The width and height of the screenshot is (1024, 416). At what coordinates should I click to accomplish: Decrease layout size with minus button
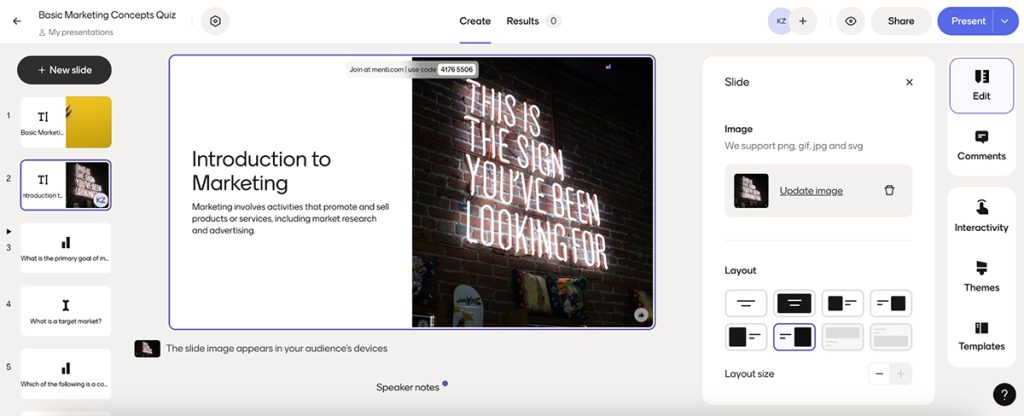879,374
